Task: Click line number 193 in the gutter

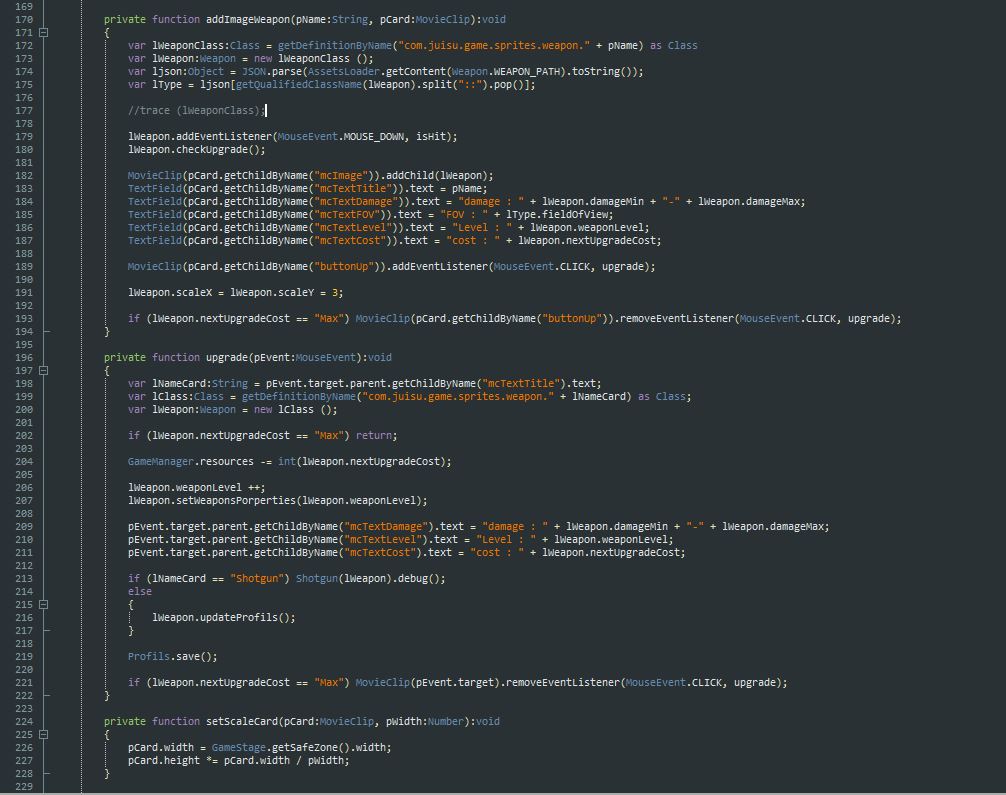Action: (24, 319)
